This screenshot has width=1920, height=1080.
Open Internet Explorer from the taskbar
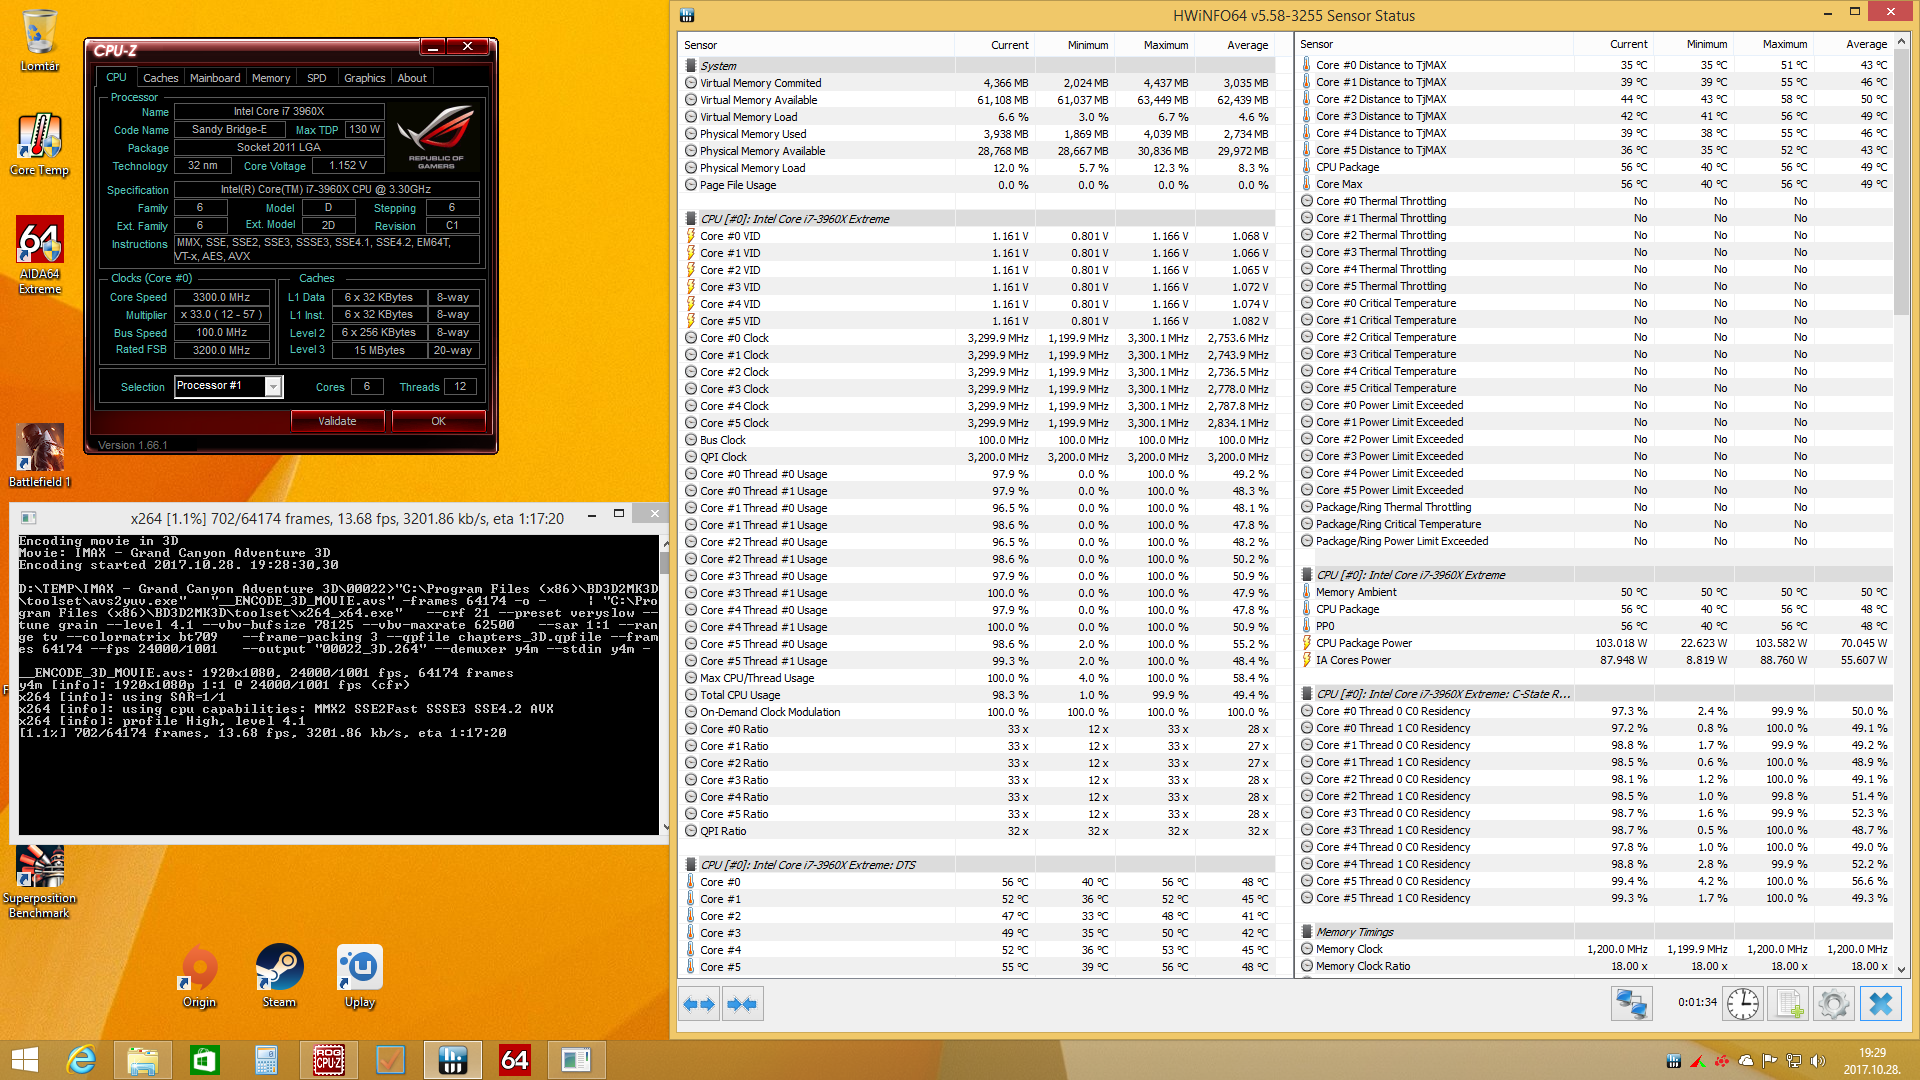[x=81, y=1060]
